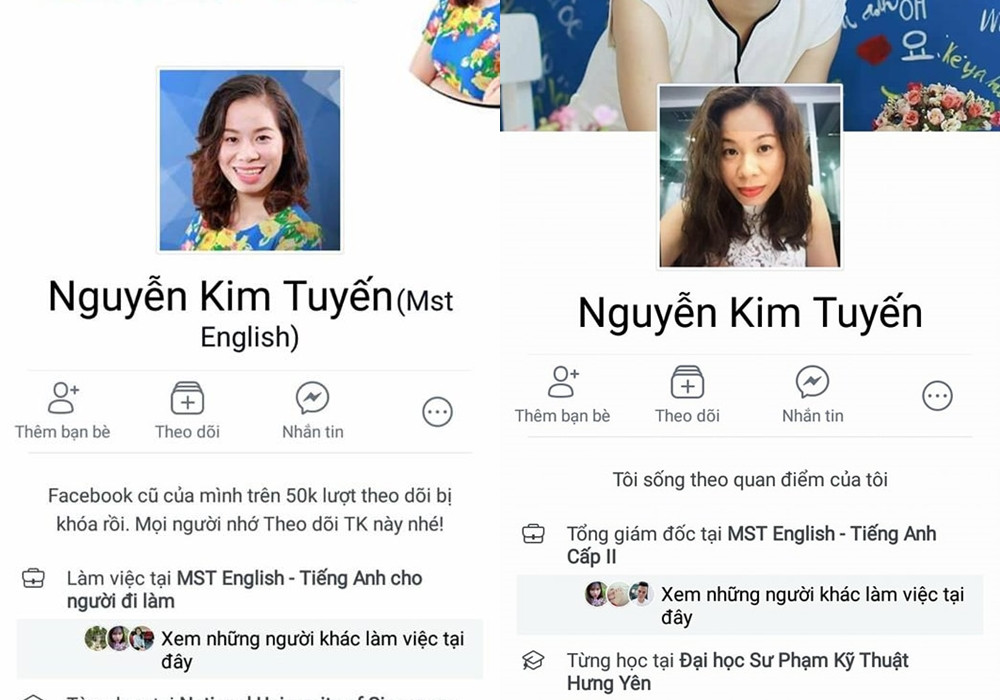This screenshot has width=1000, height=700.
Task: Open MST English - Tiếng Anh Cấp II link
Action: tap(751, 544)
